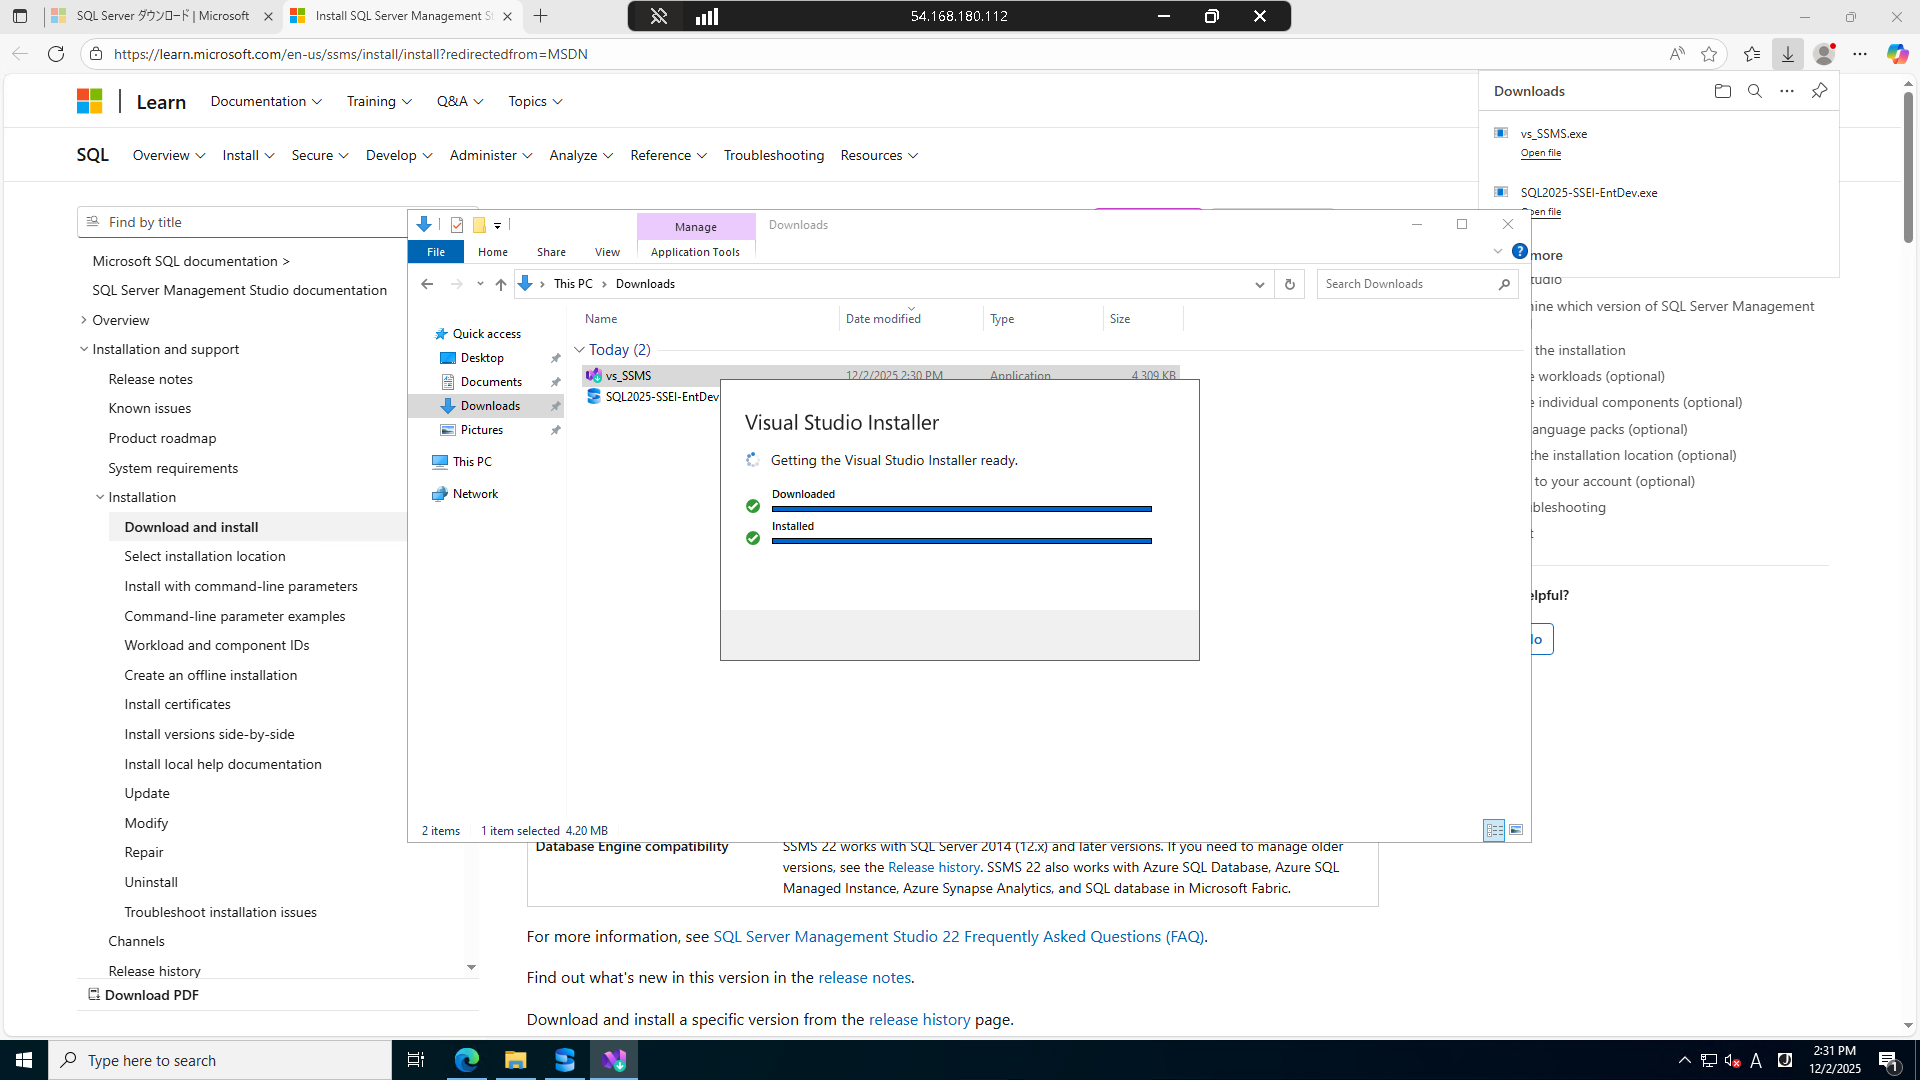Toggle Properties checkmark in quick access toolbar
This screenshot has width=1920, height=1080.
tap(457, 225)
